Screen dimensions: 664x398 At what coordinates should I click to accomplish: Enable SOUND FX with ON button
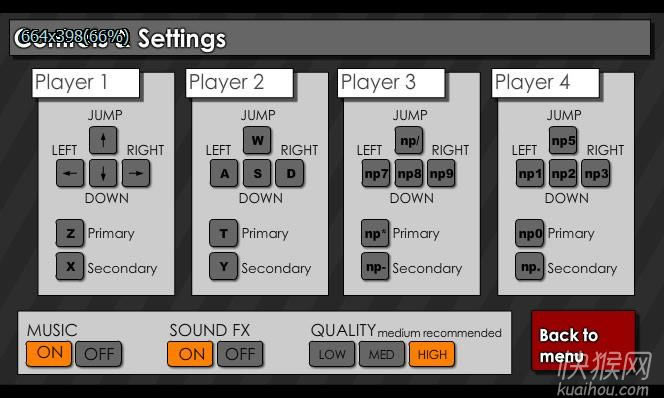tap(190, 354)
